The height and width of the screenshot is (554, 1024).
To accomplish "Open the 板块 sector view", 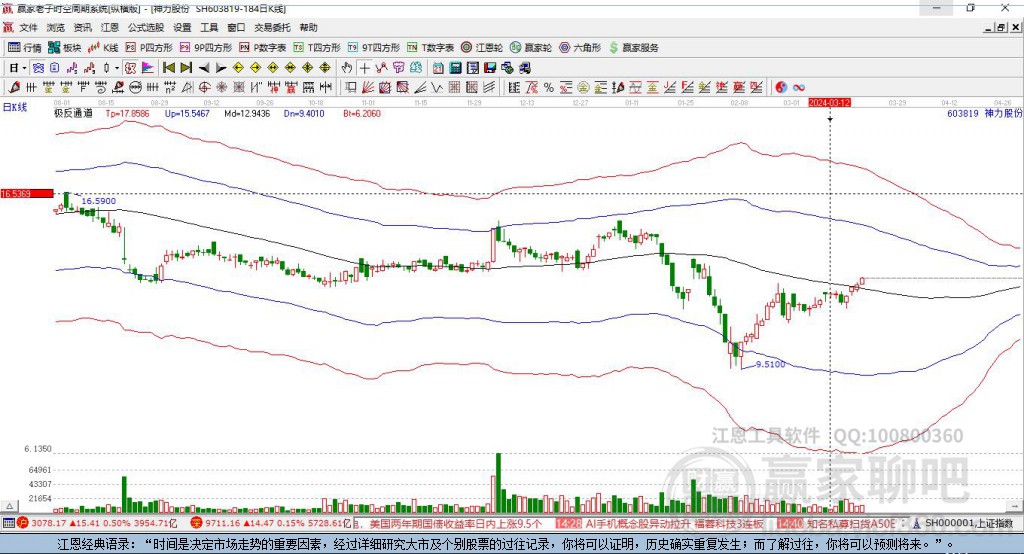I will (x=64, y=48).
